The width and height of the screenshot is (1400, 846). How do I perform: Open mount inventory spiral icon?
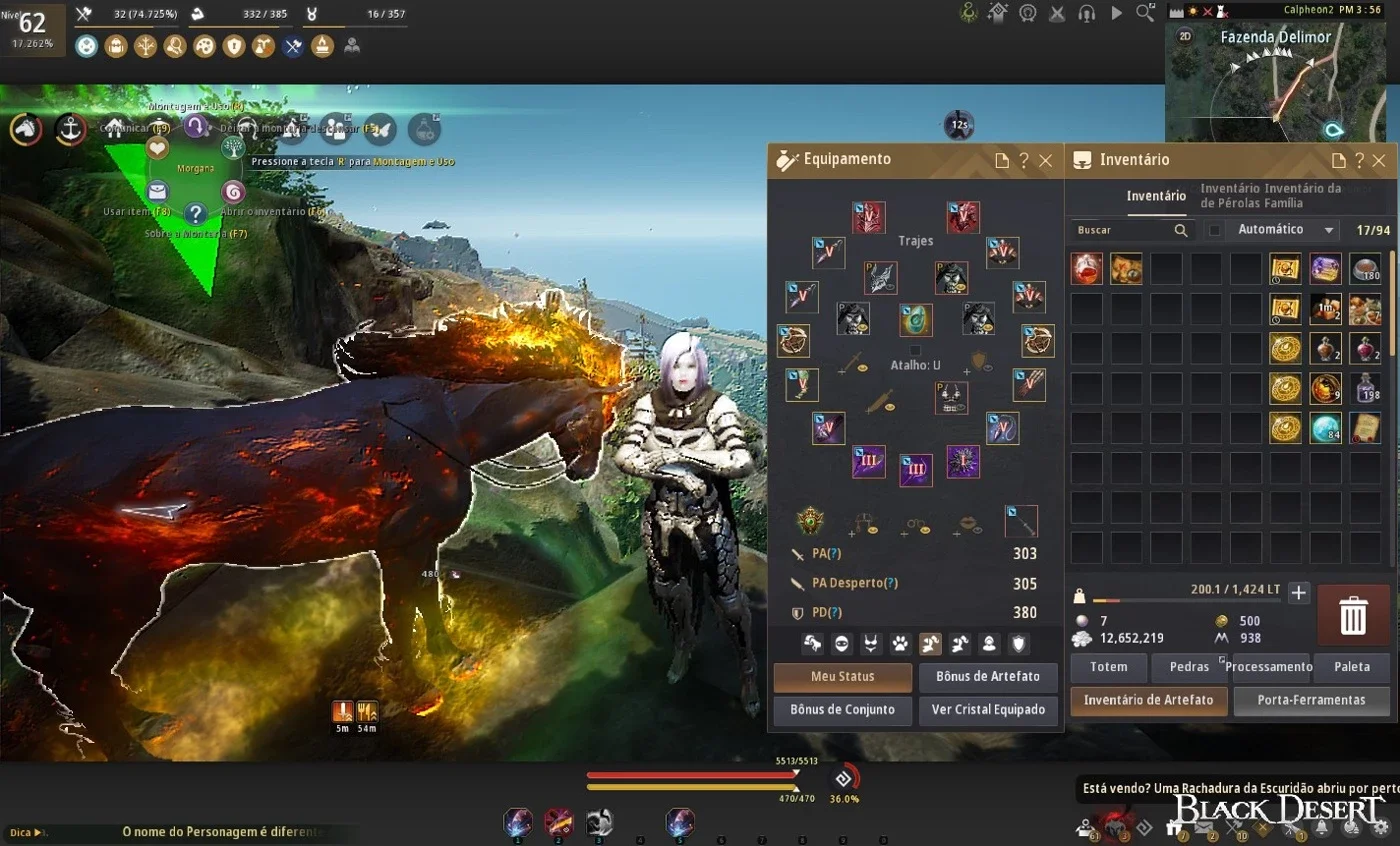coord(232,191)
